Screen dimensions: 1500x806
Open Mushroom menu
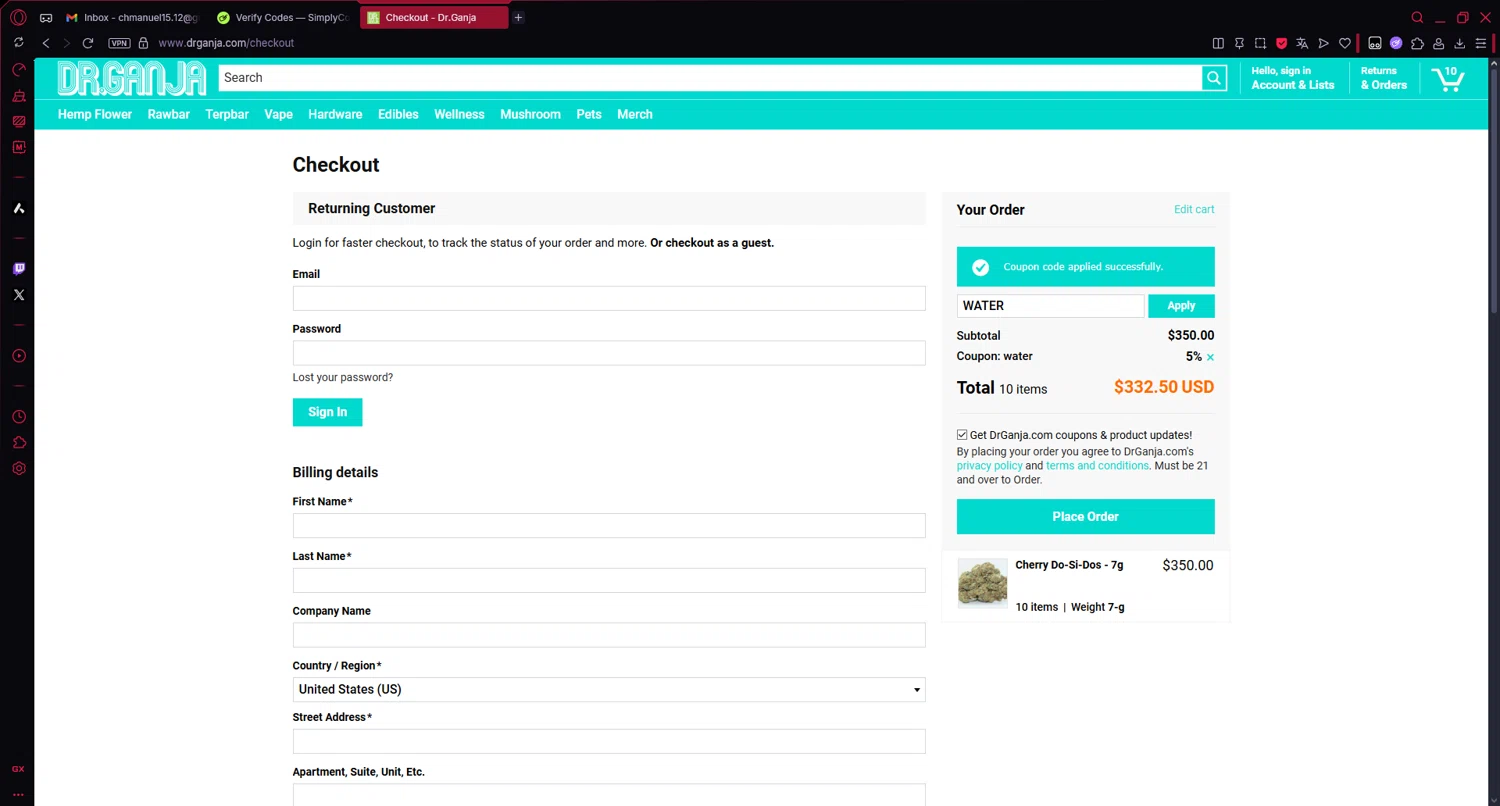coord(530,114)
